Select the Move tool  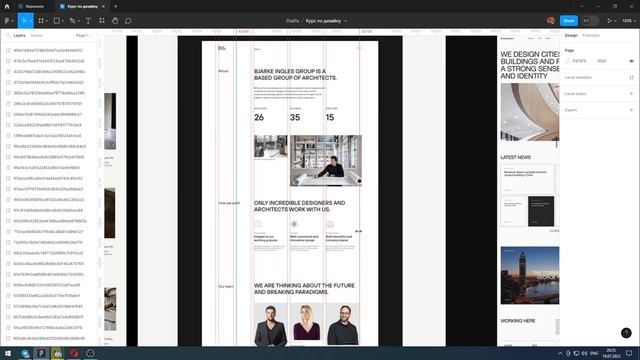click(x=24, y=20)
